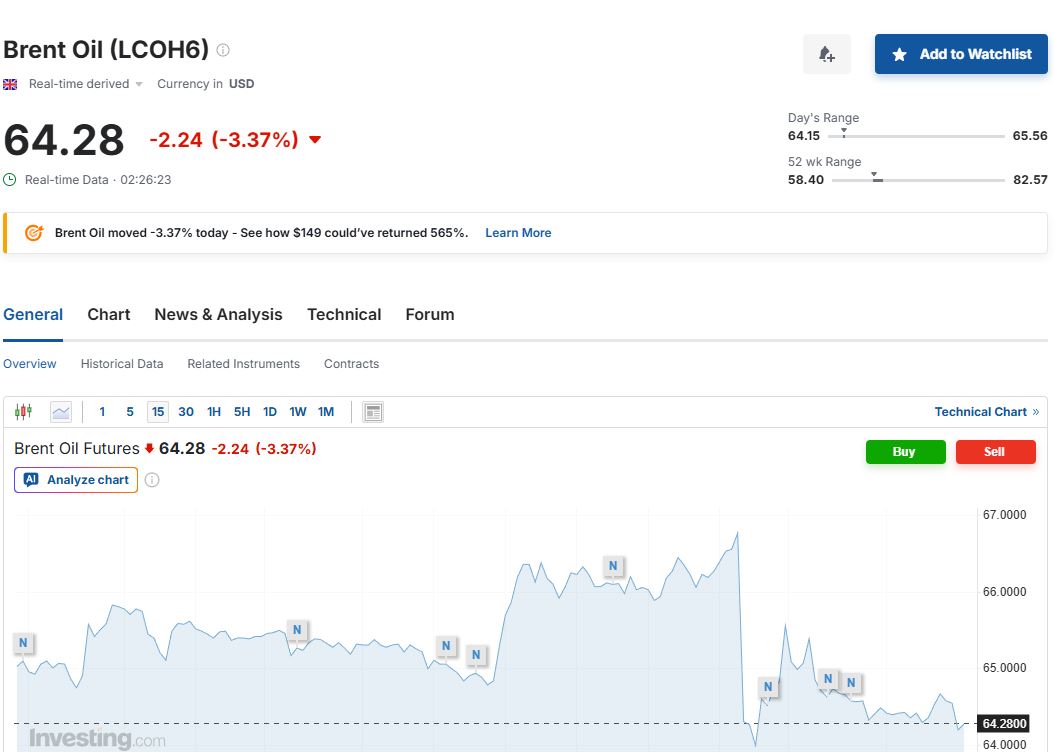This screenshot has width=1055, height=752.
Task: Select the 1H chart interval
Action: click(x=214, y=412)
